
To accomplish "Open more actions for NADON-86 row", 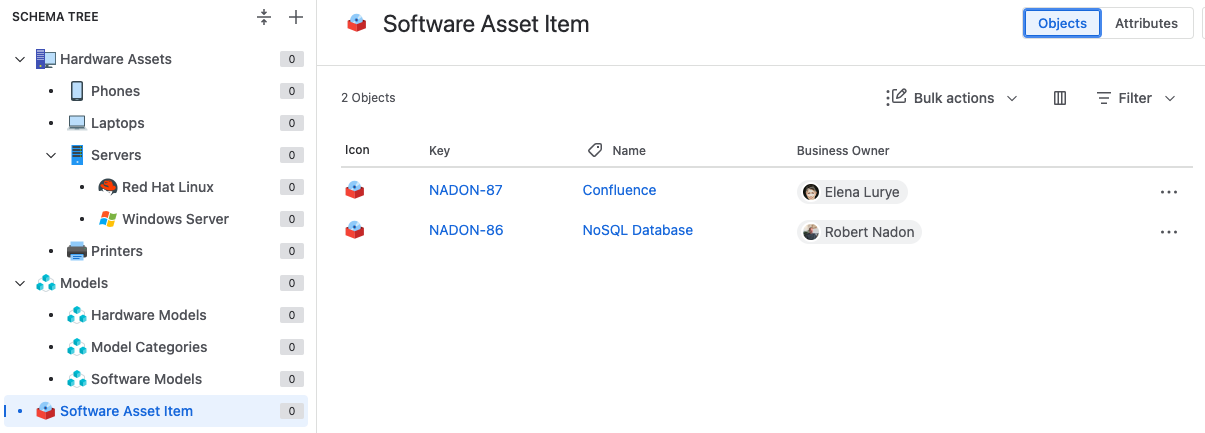I will point(1168,232).
